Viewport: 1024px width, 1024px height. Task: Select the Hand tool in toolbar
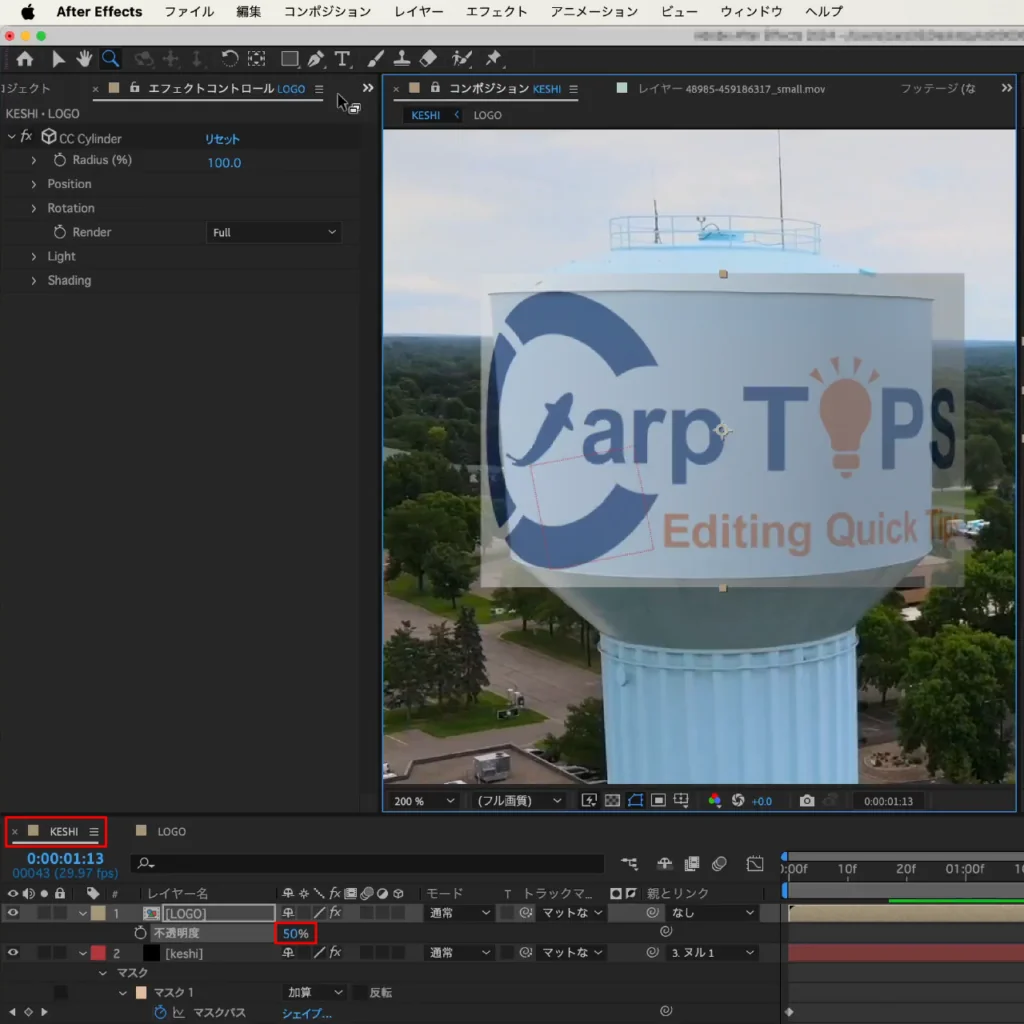[84, 59]
